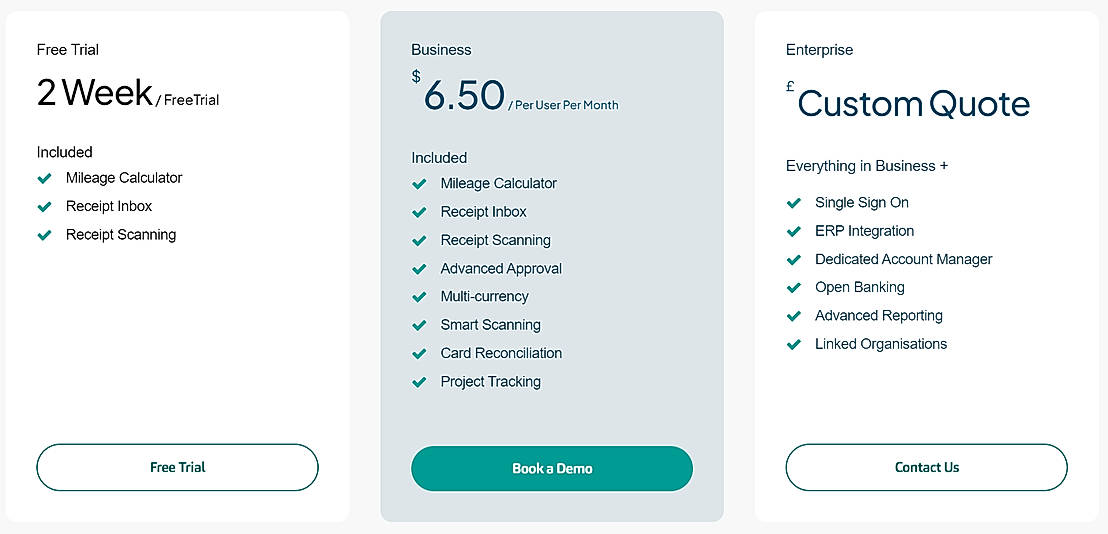Click the Business plan title

tap(441, 50)
